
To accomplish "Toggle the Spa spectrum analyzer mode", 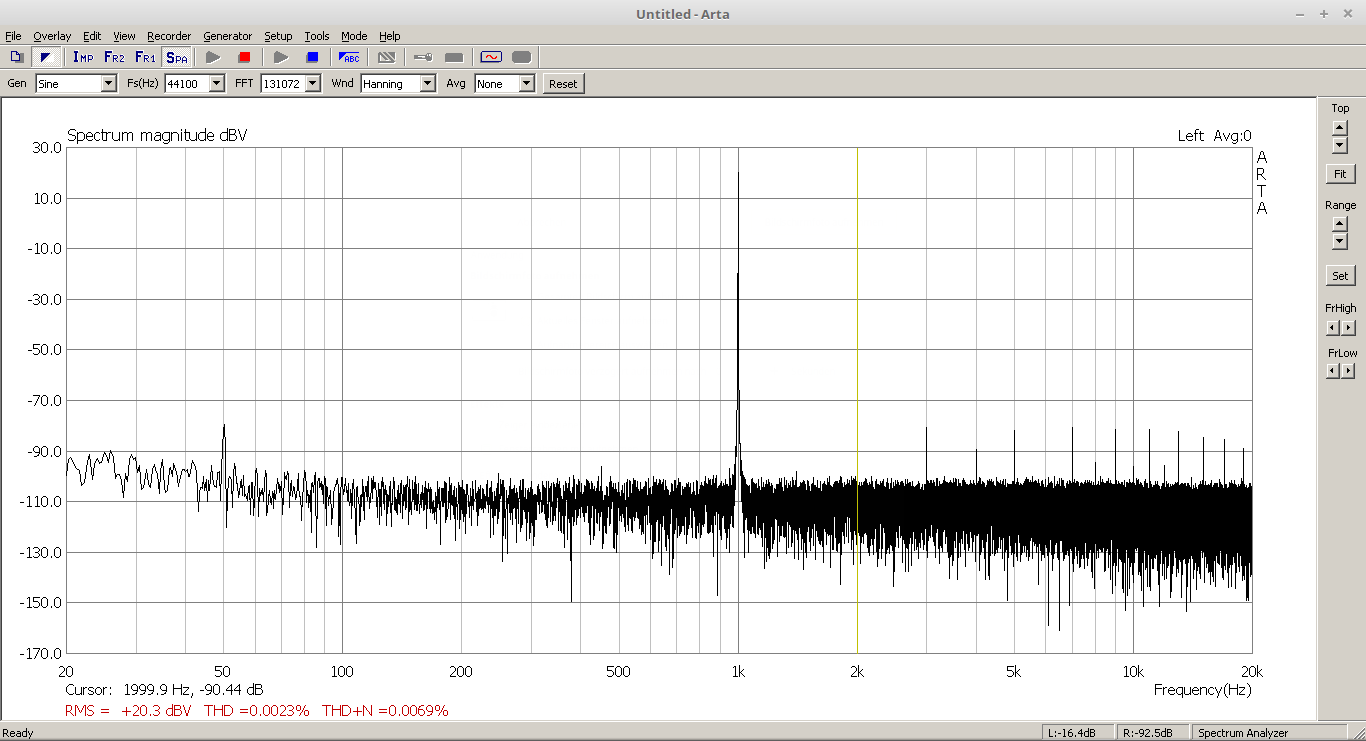I will point(177,57).
